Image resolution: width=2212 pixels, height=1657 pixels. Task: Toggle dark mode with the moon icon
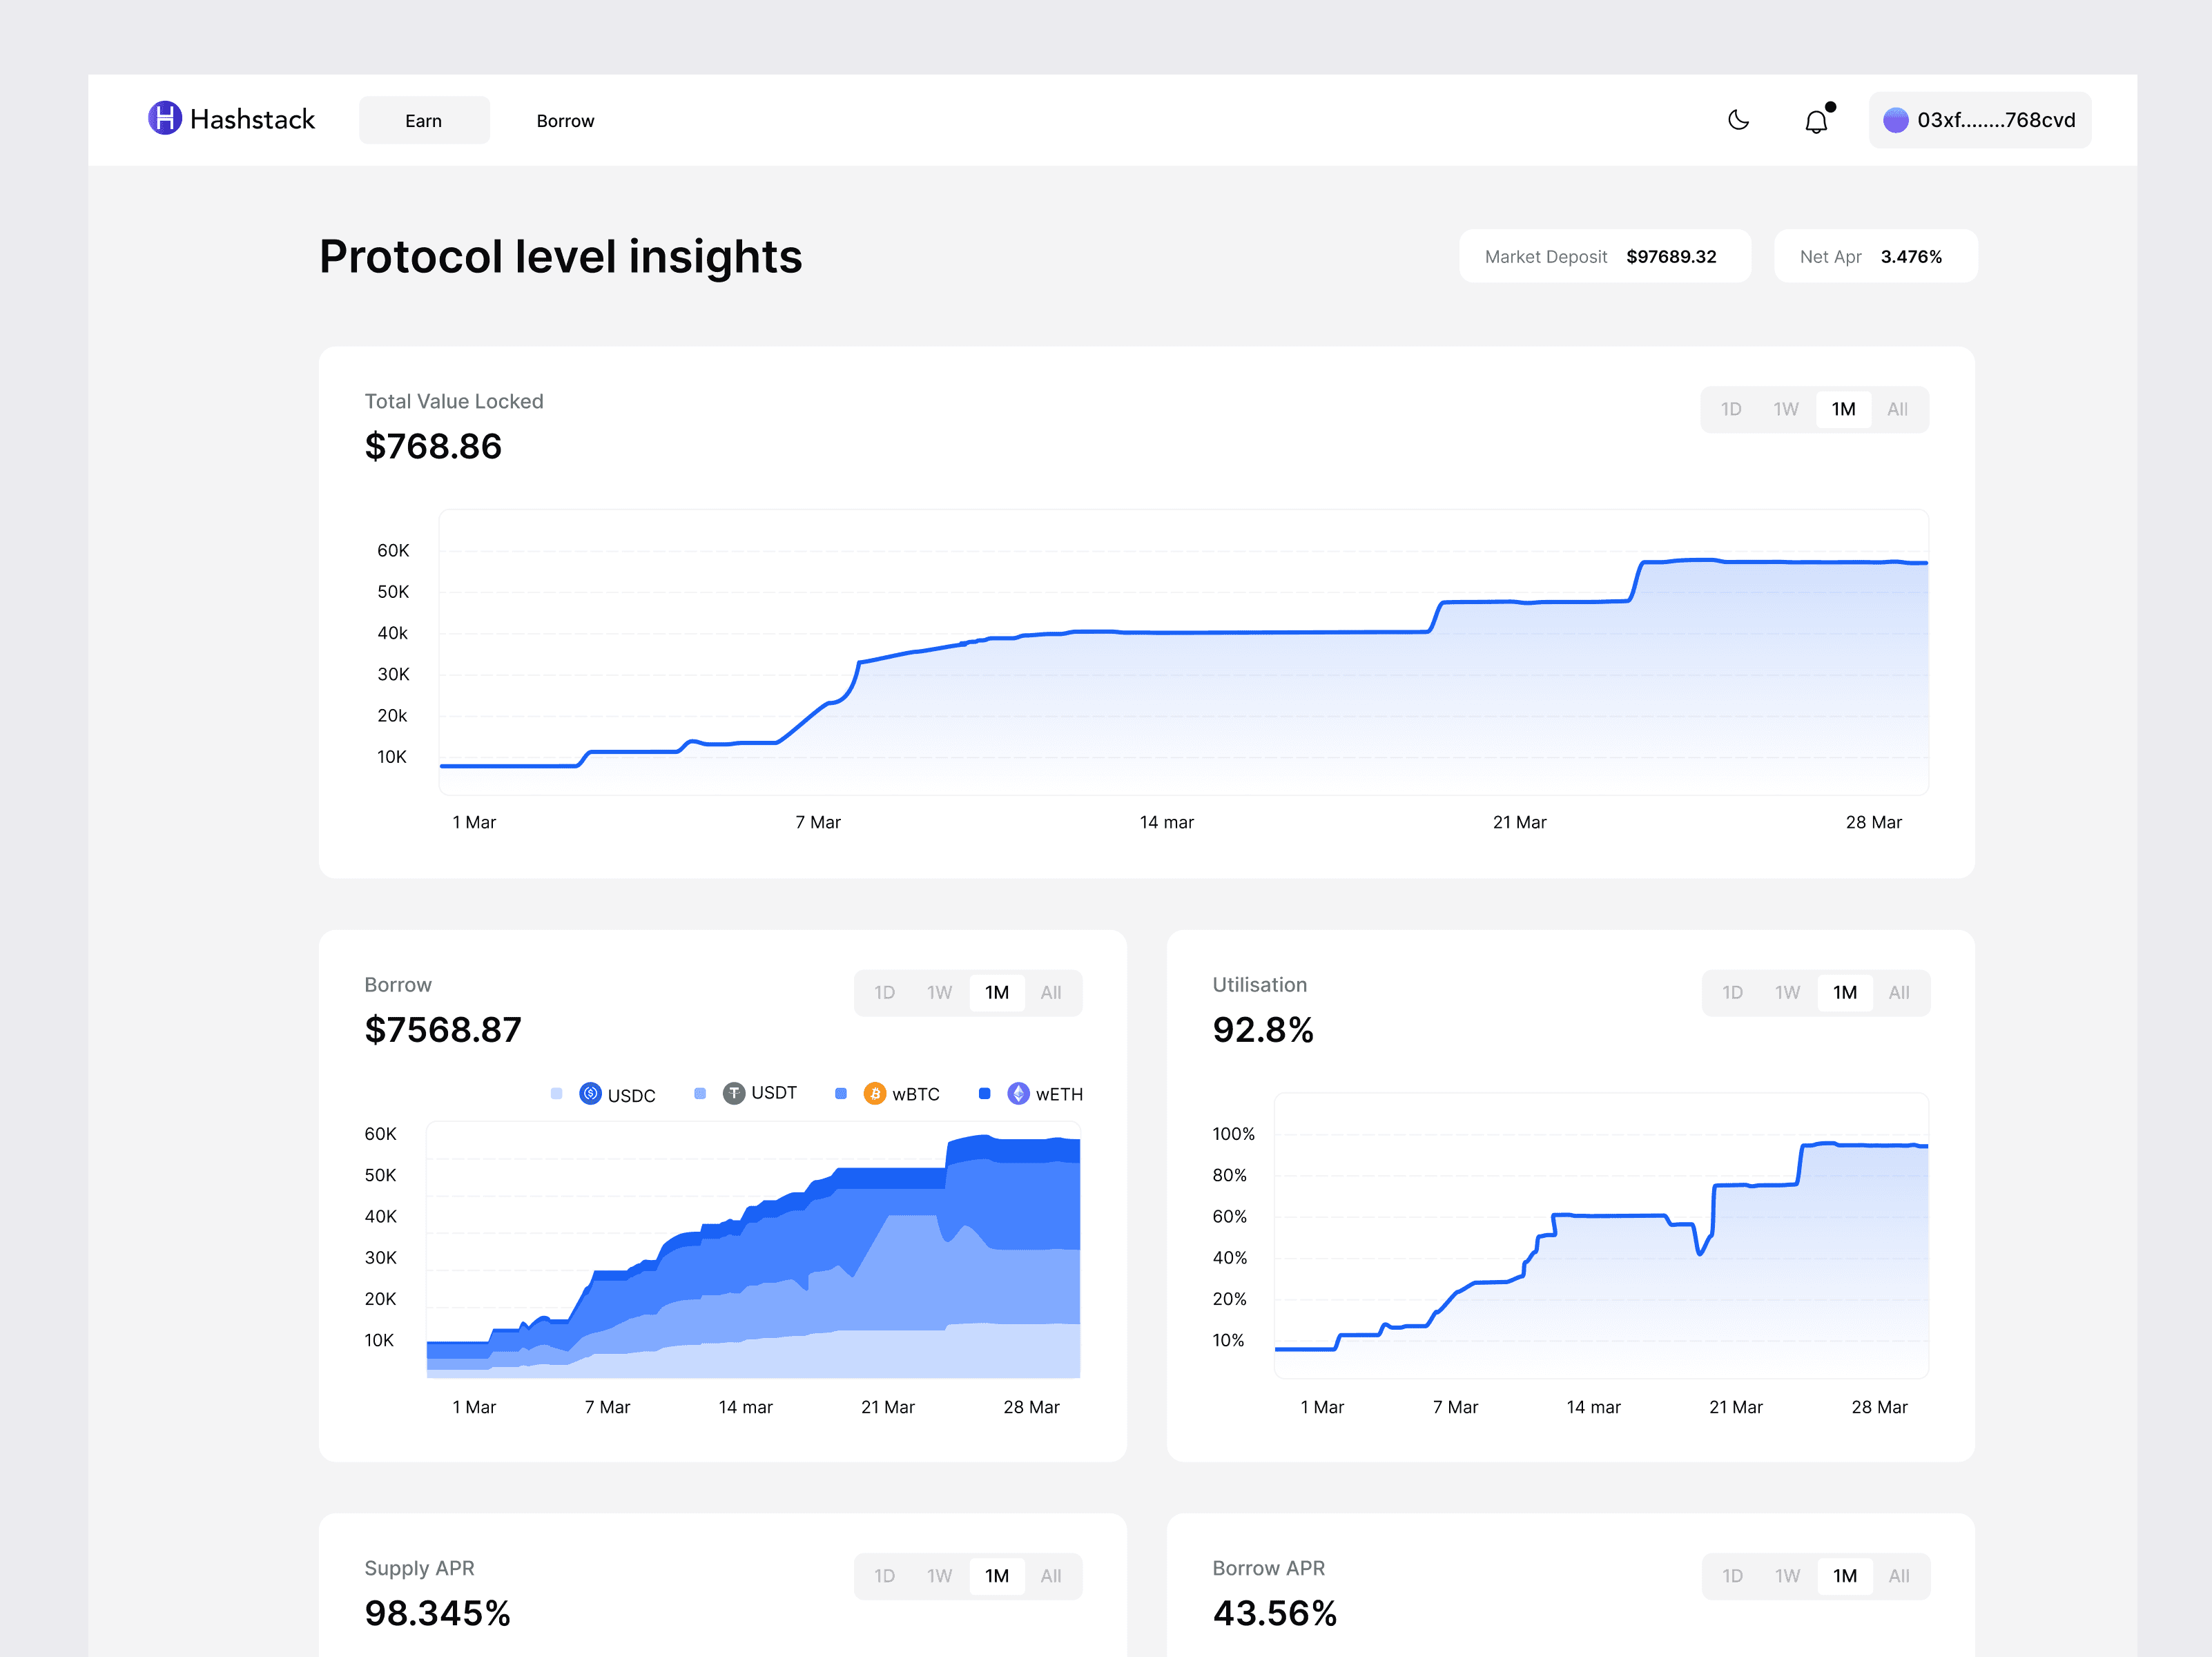tap(1738, 120)
